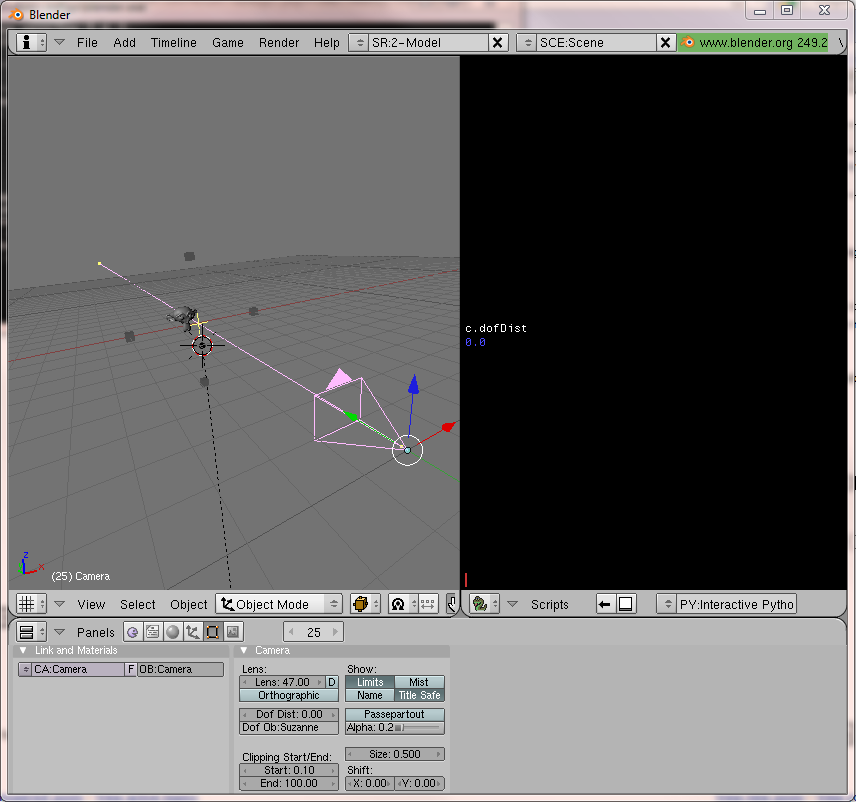Select the Suzanne monkey mesh in viewport

coord(182,318)
